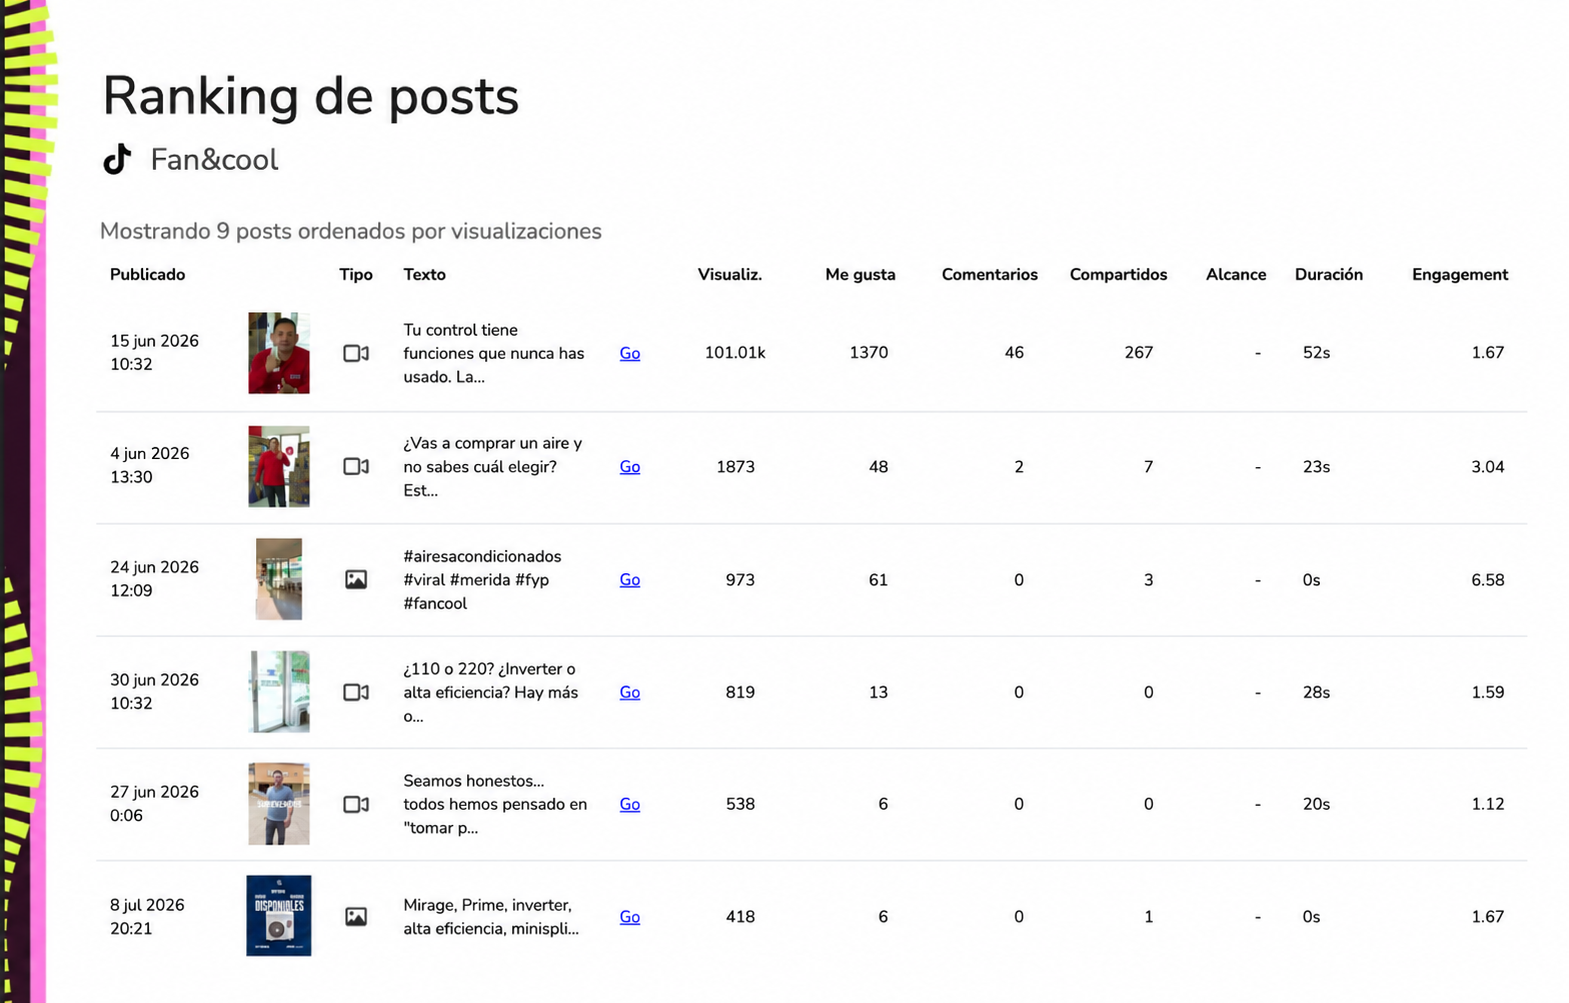Click the 101.01k views value
This screenshot has height=1003, width=1569.
point(735,352)
